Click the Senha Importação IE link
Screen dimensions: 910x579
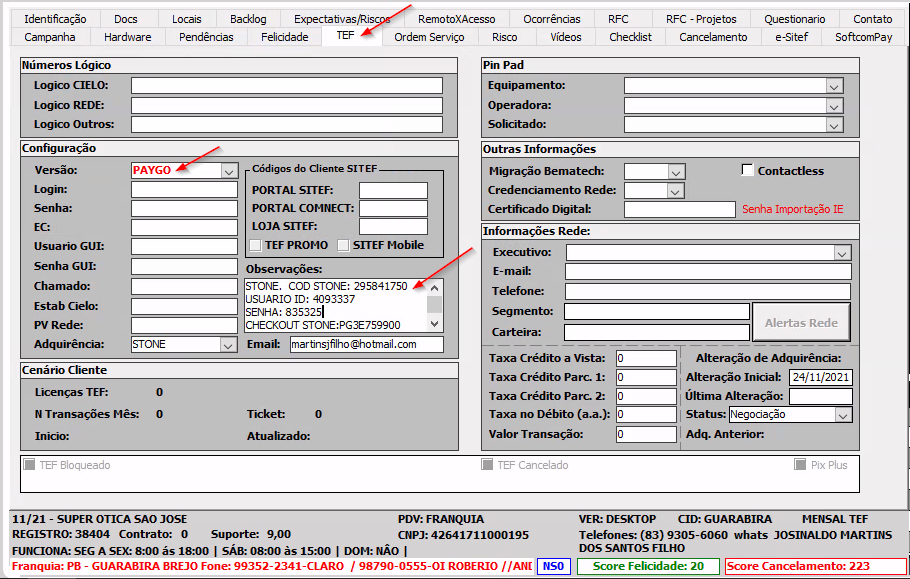(792, 210)
